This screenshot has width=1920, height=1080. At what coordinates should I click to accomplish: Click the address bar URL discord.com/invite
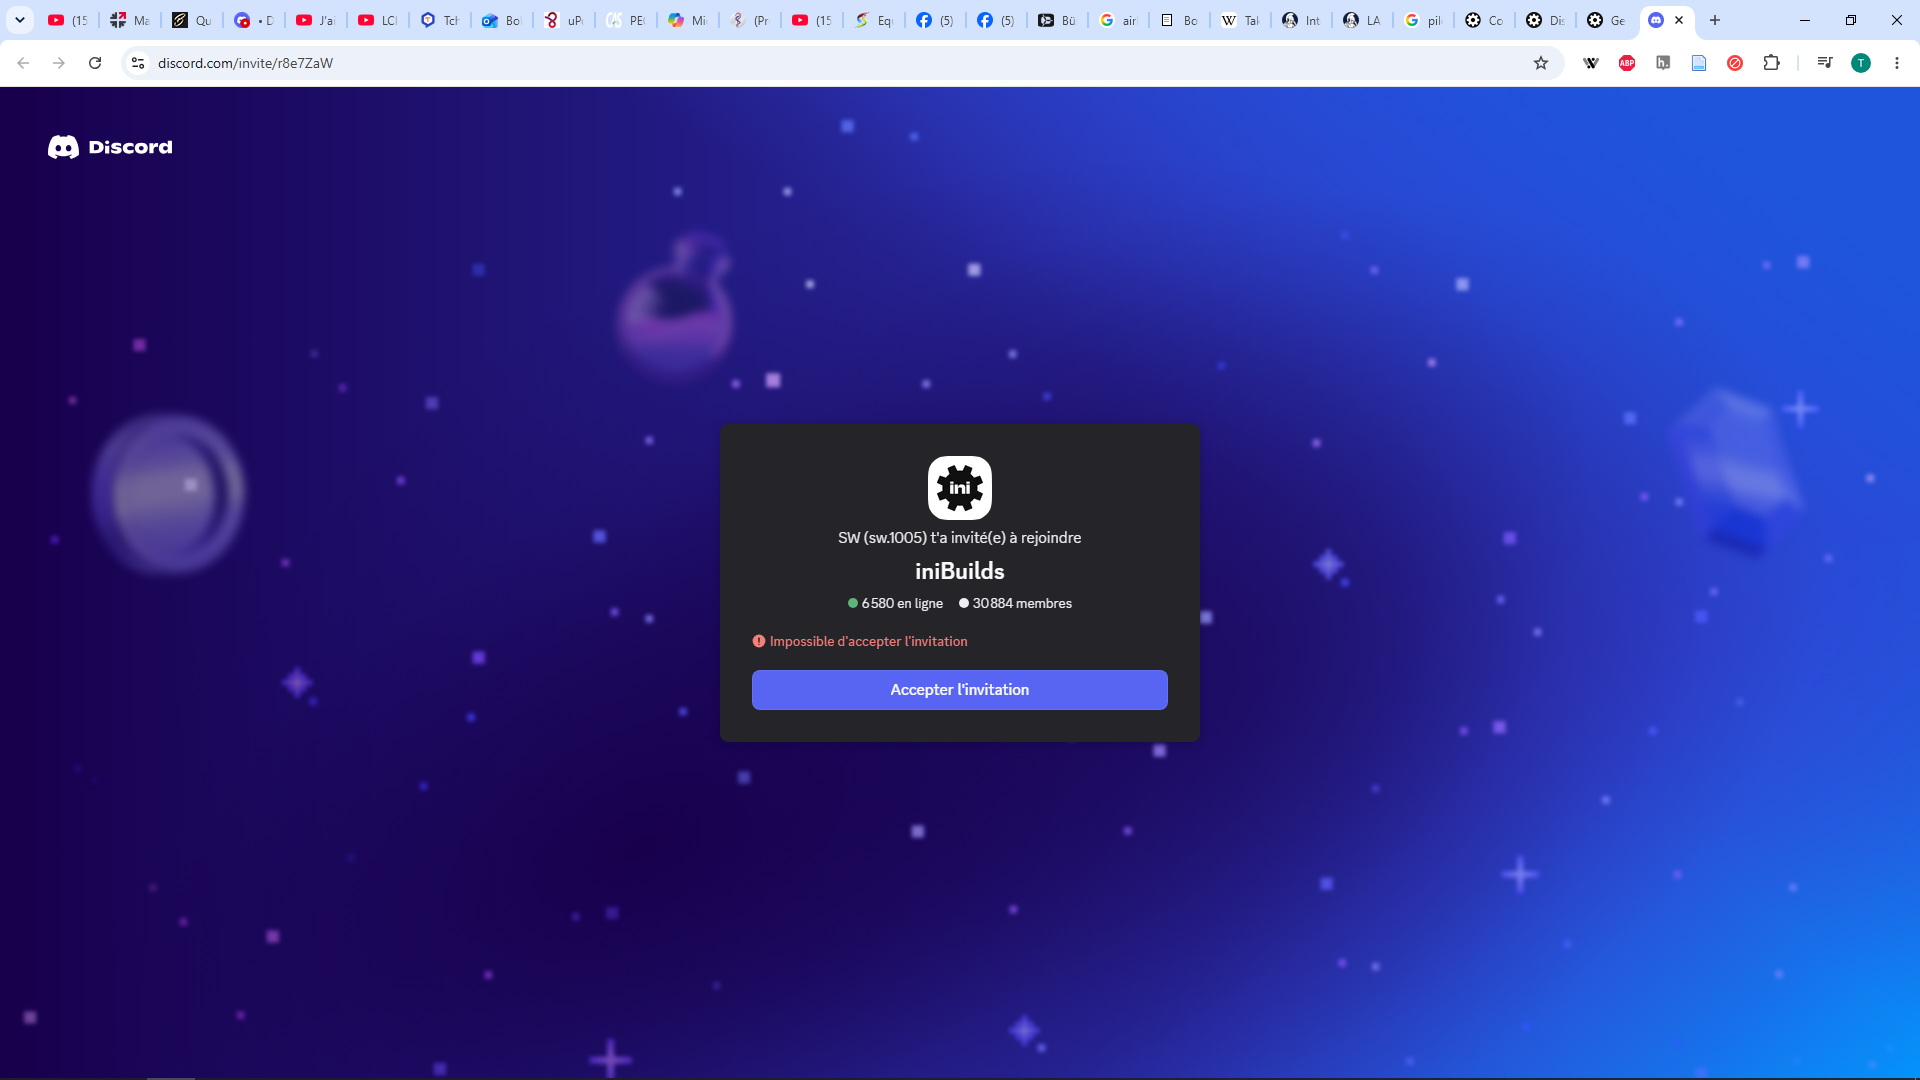[245, 63]
